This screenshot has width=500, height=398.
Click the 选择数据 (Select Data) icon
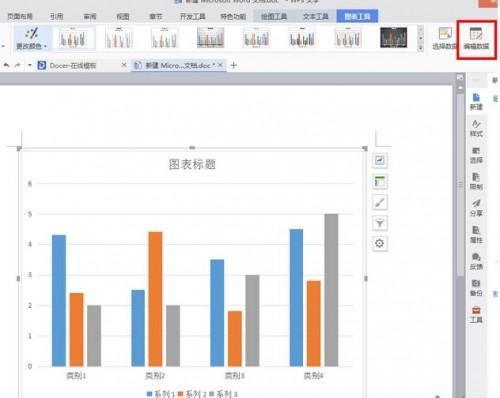[444, 39]
